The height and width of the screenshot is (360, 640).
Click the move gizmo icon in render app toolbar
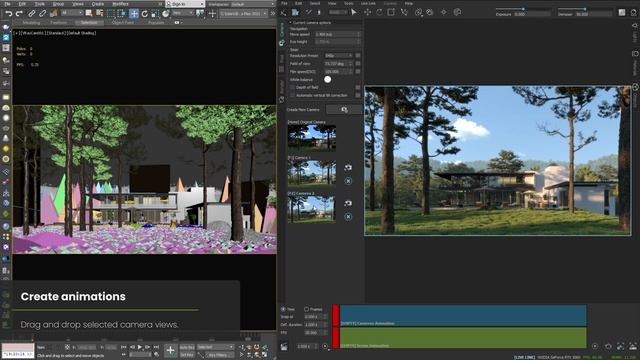(x=367, y=12)
